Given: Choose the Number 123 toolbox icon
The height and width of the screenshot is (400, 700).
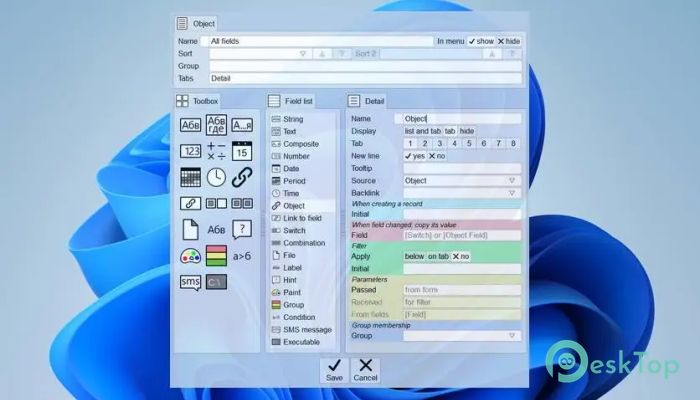Looking at the screenshot, I should 190,151.
